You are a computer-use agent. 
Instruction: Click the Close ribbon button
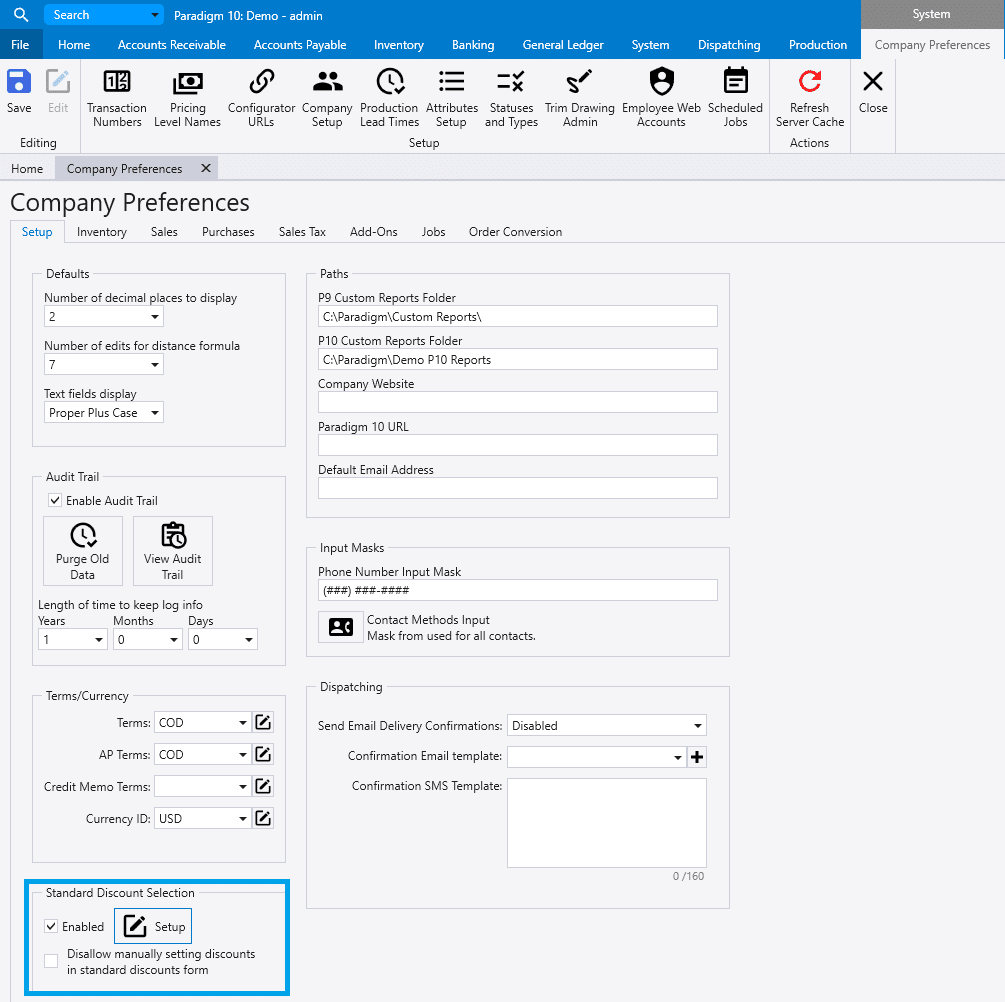coord(873,90)
